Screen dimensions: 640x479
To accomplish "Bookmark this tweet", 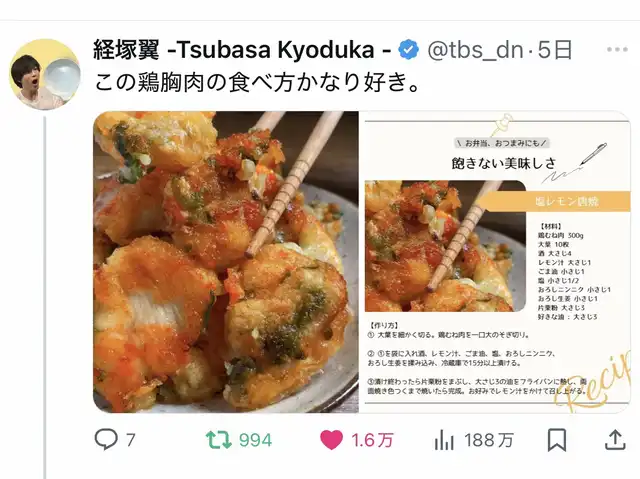I will coord(557,440).
